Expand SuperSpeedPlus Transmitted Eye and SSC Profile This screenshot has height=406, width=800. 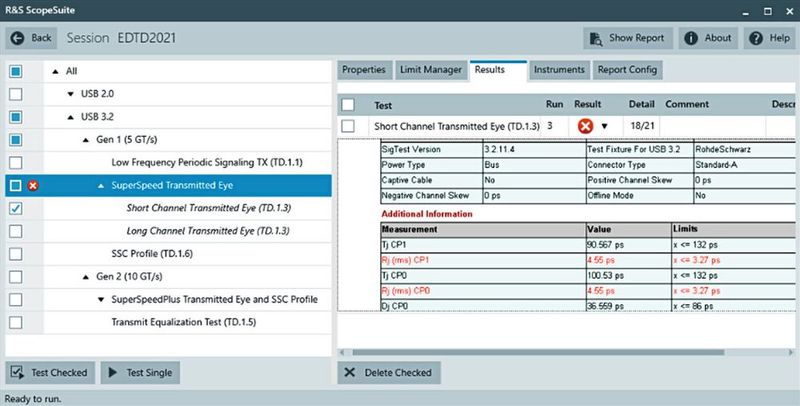101,299
